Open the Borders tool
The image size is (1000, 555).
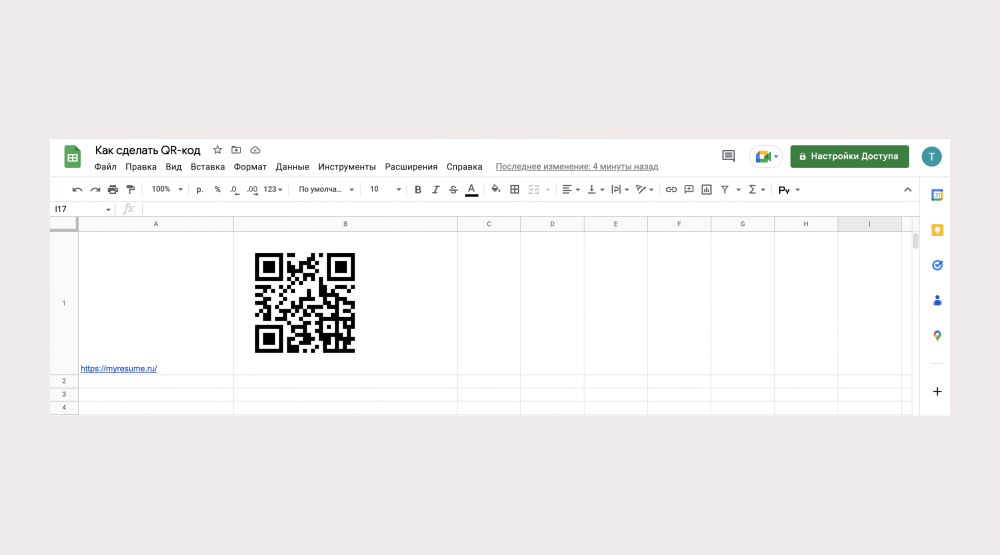tap(515, 189)
